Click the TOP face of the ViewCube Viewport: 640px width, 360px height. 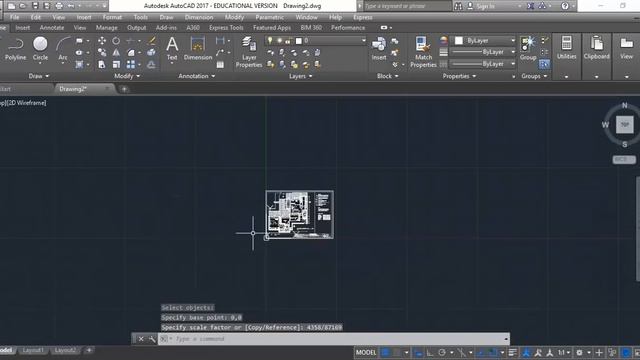click(x=624, y=124)
